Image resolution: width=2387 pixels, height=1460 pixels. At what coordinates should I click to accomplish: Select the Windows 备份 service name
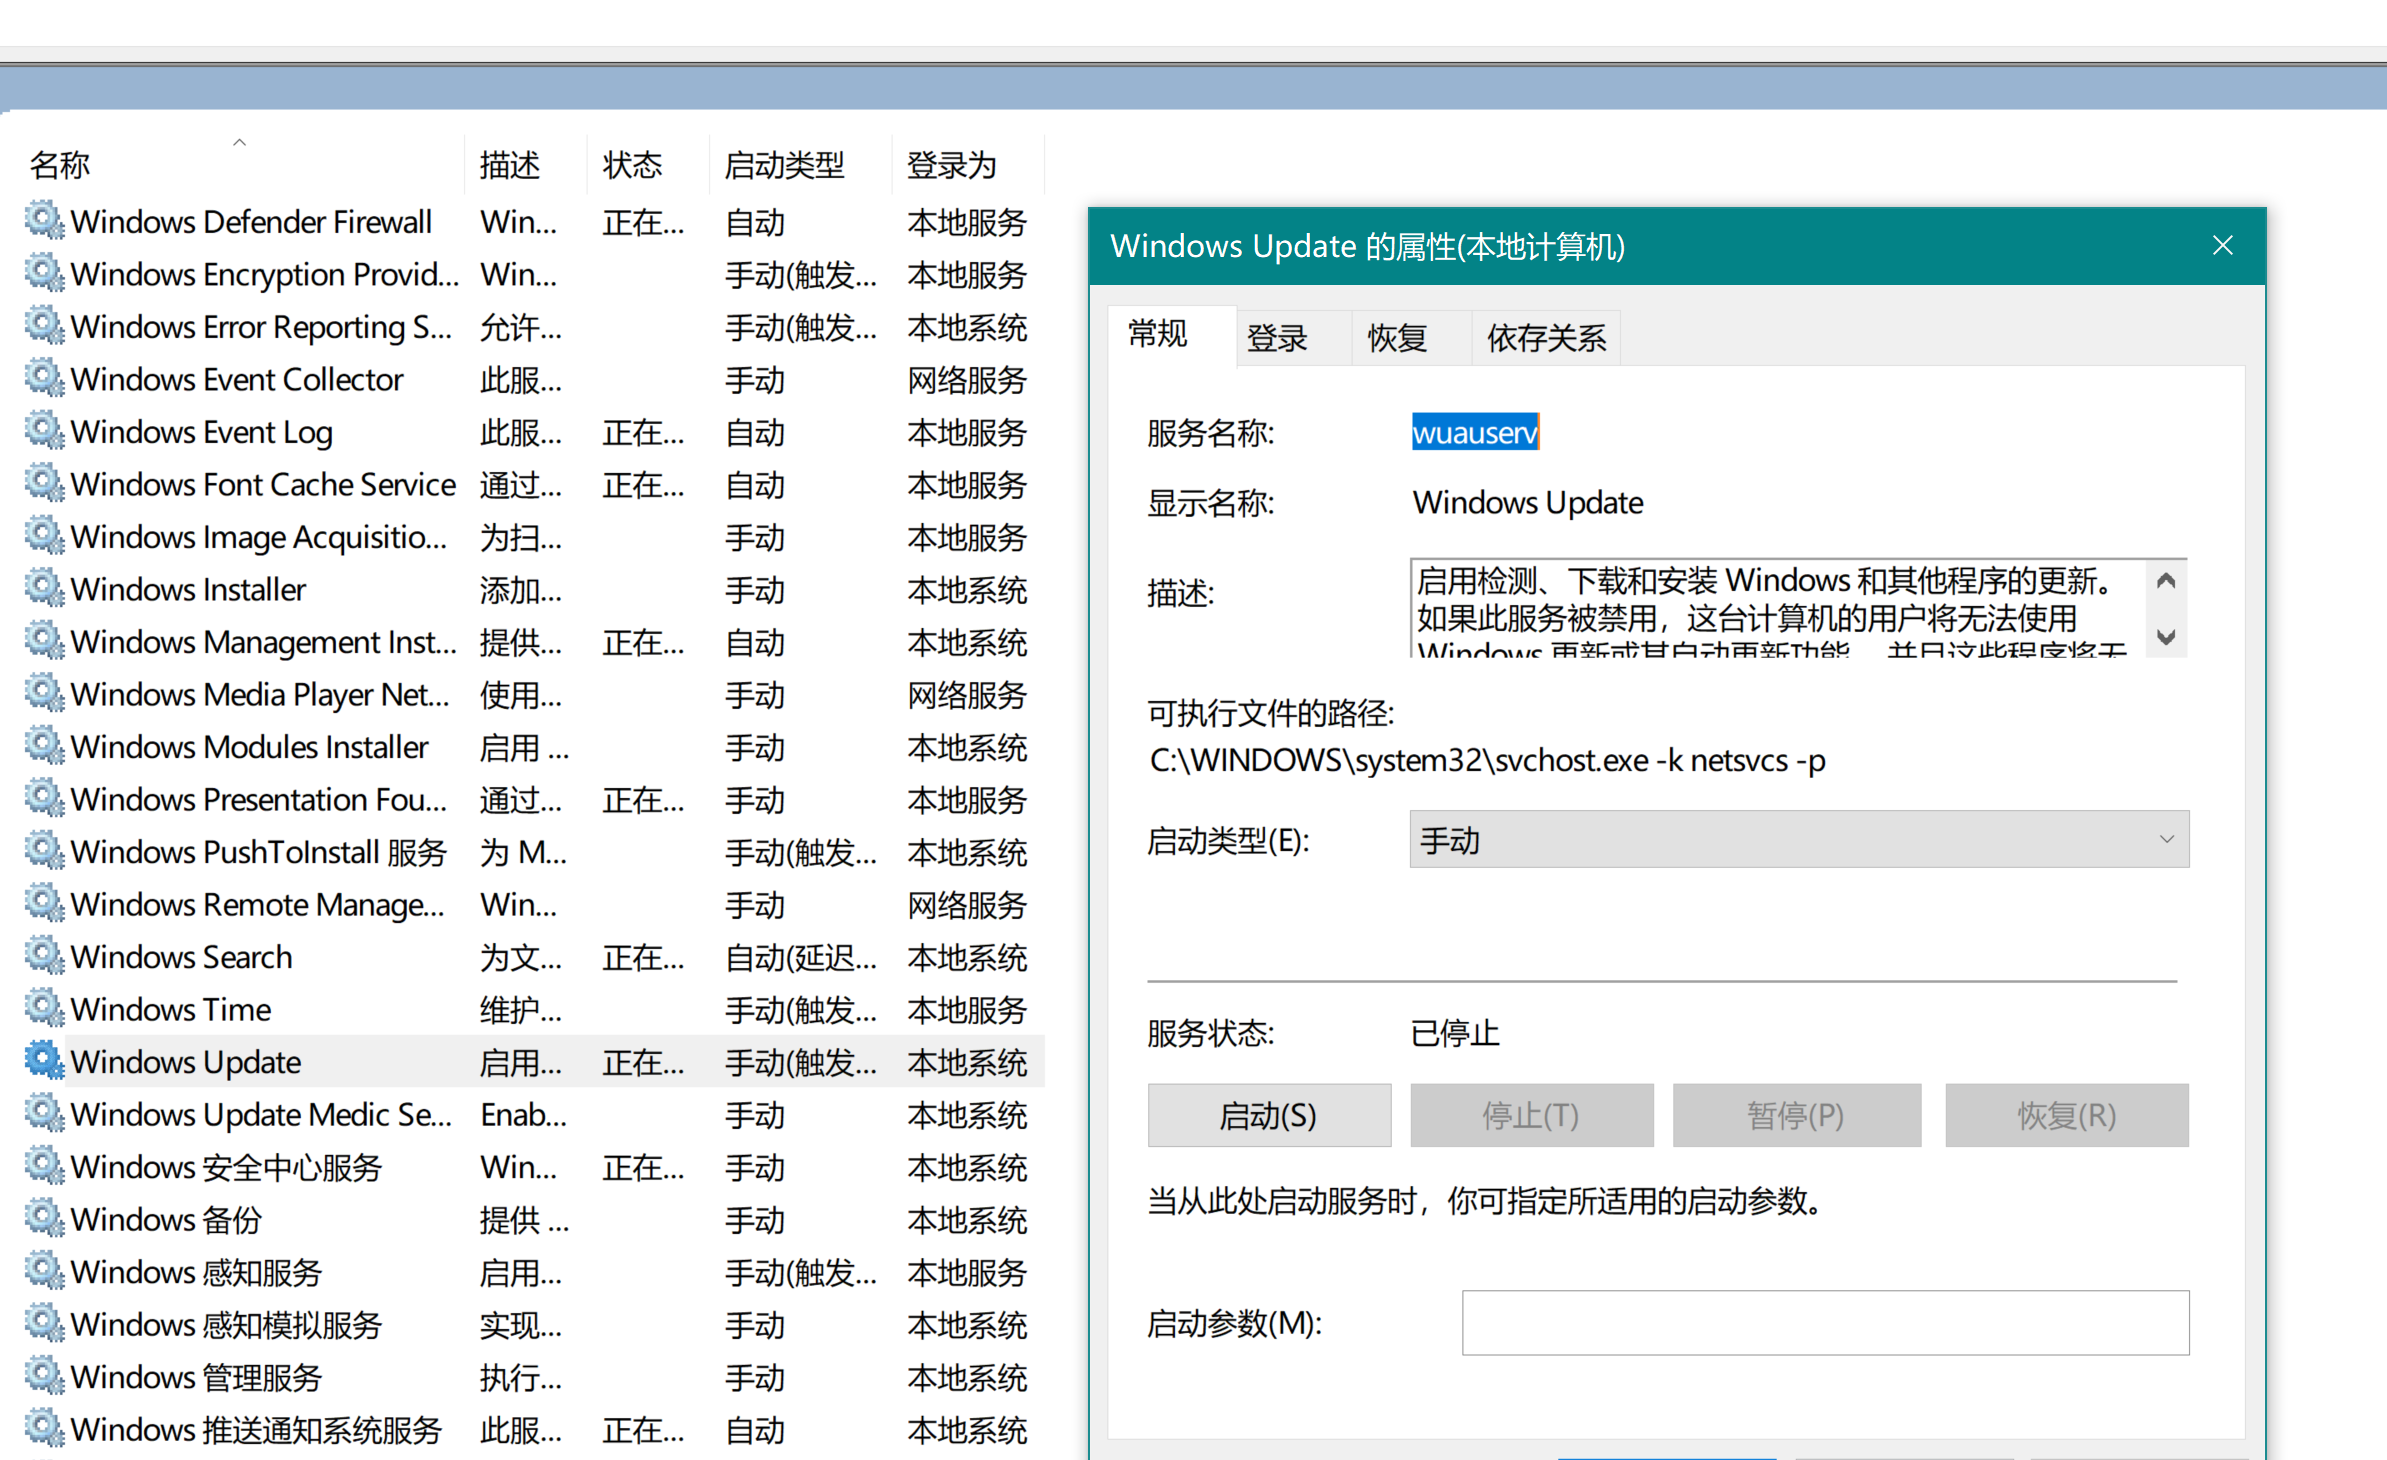[166, 1219]
